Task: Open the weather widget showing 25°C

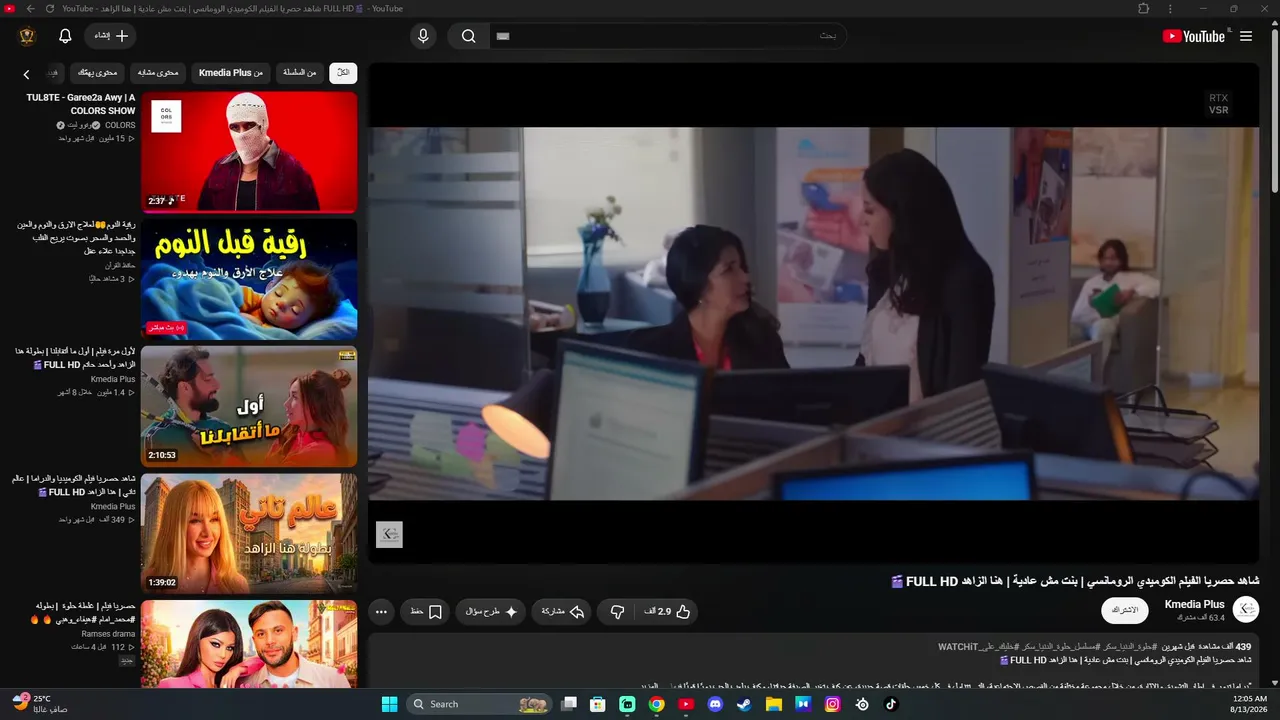Action: tap(40, 704)
